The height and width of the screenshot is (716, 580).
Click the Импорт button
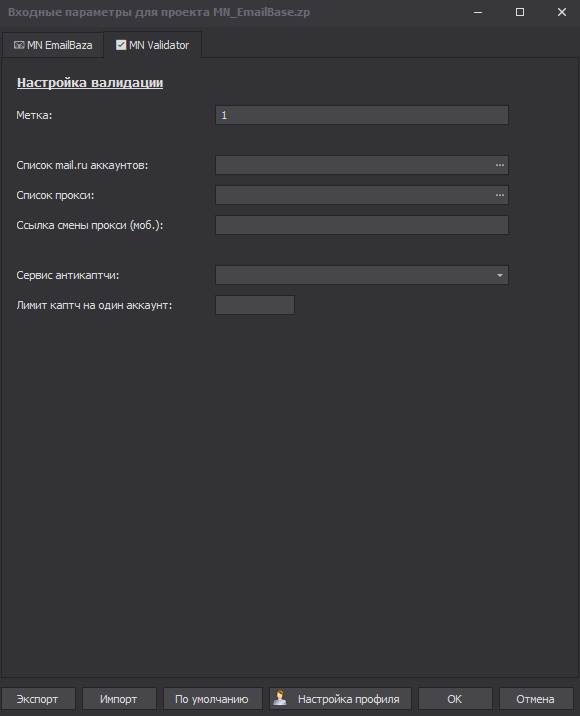(x=119, y=699)
